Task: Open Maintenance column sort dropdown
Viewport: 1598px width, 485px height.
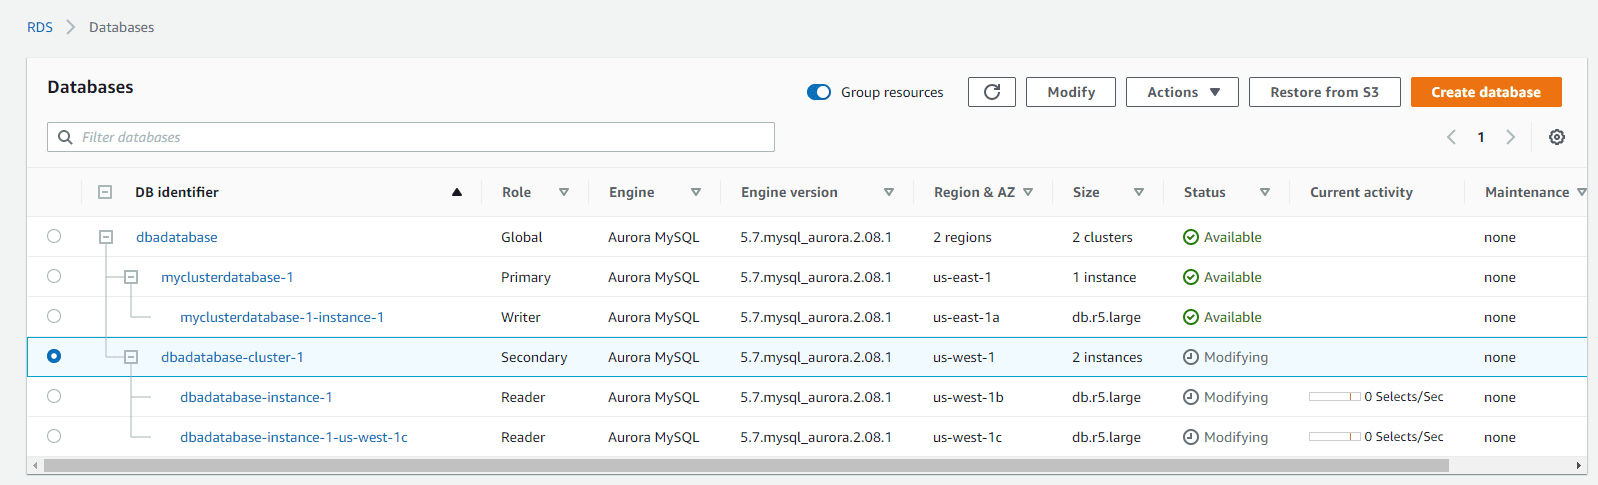Action: tap(1581, 192)
